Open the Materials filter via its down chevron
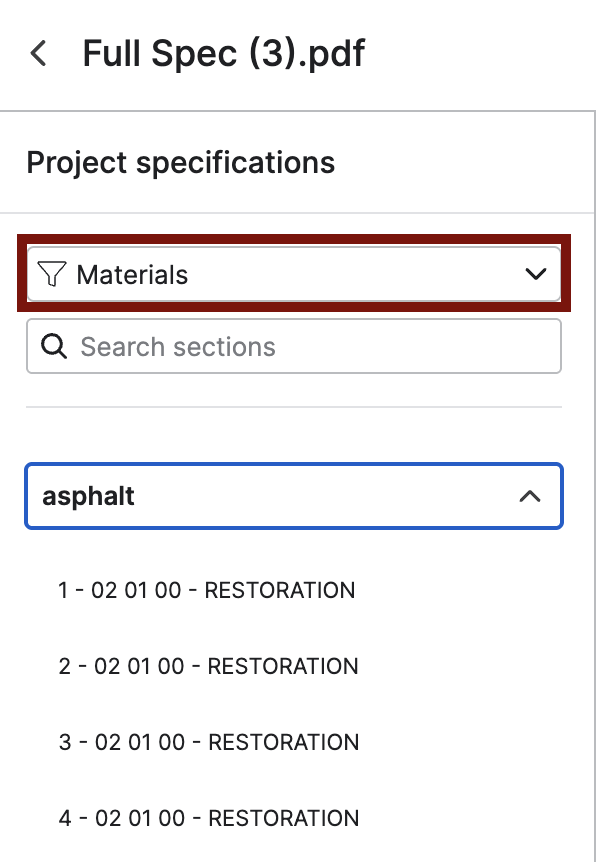Screen dimensions: 596x862 pos(536,274)
